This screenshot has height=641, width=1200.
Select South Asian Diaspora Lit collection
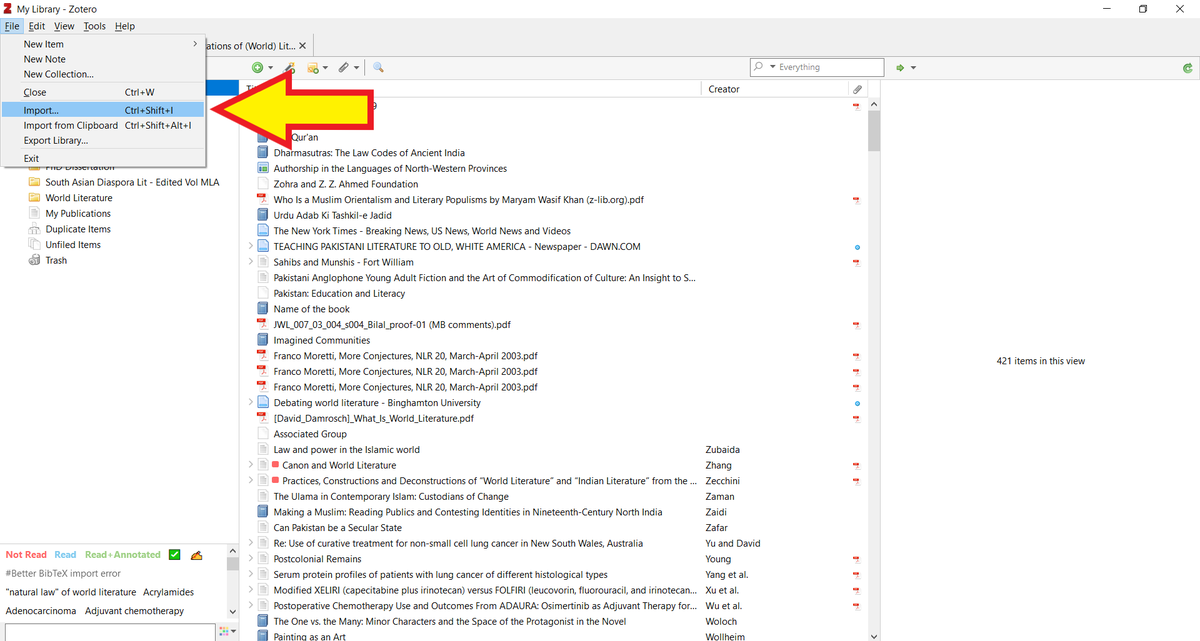[132, 182]
